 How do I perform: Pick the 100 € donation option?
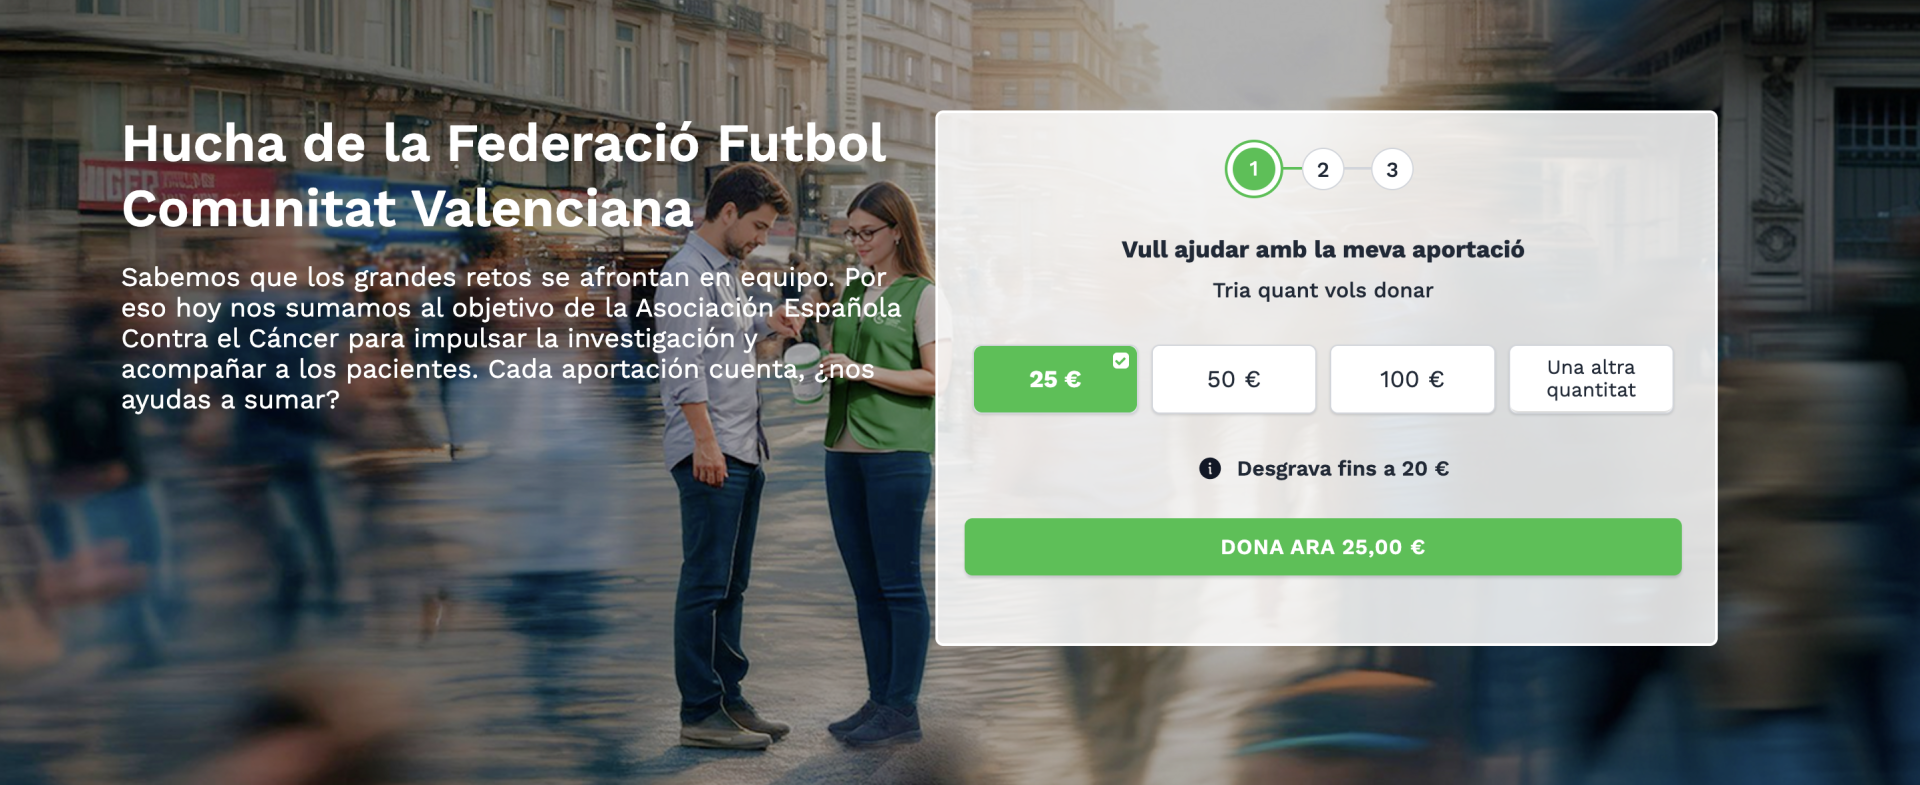point(1412,379)
